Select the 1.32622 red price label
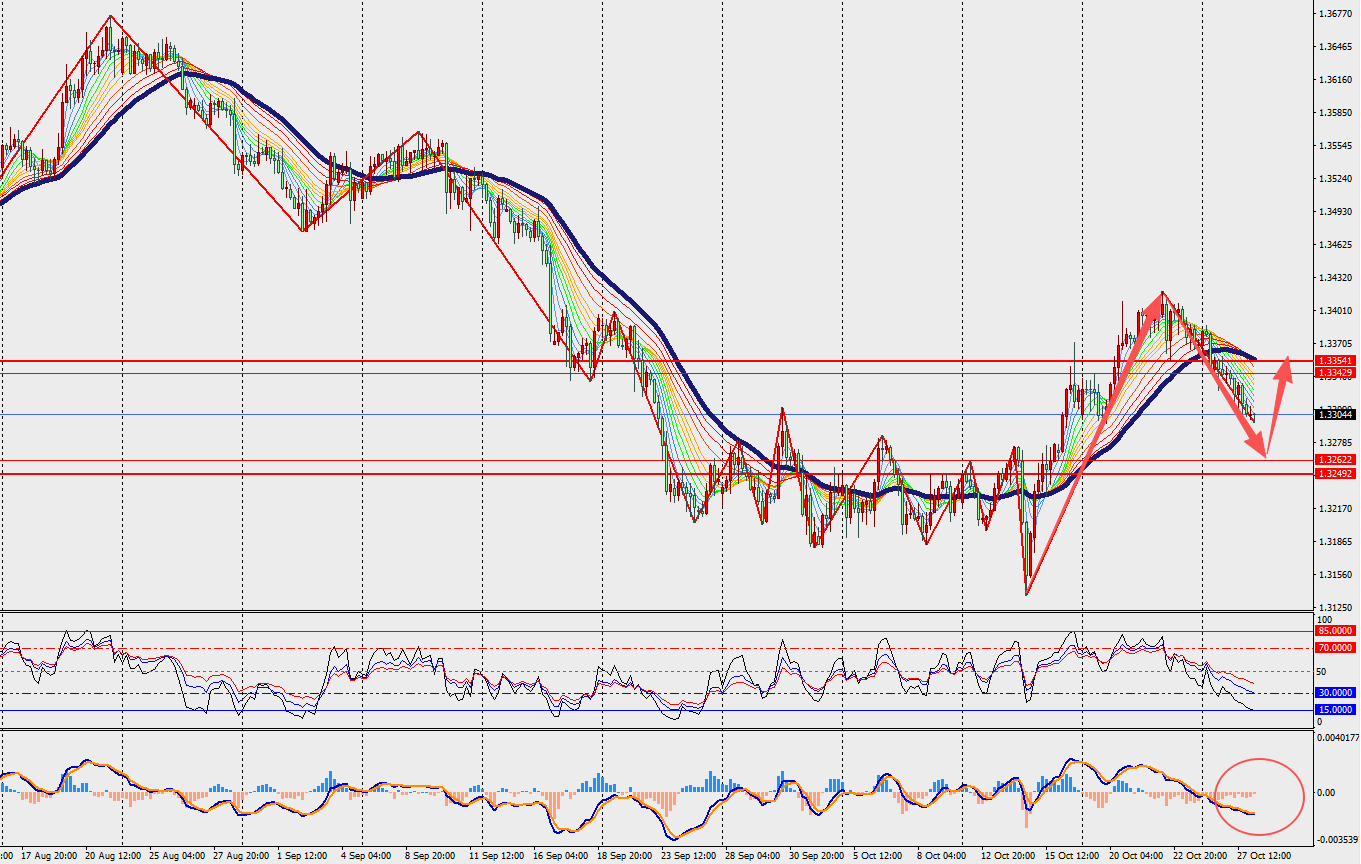 [1335, 460]
